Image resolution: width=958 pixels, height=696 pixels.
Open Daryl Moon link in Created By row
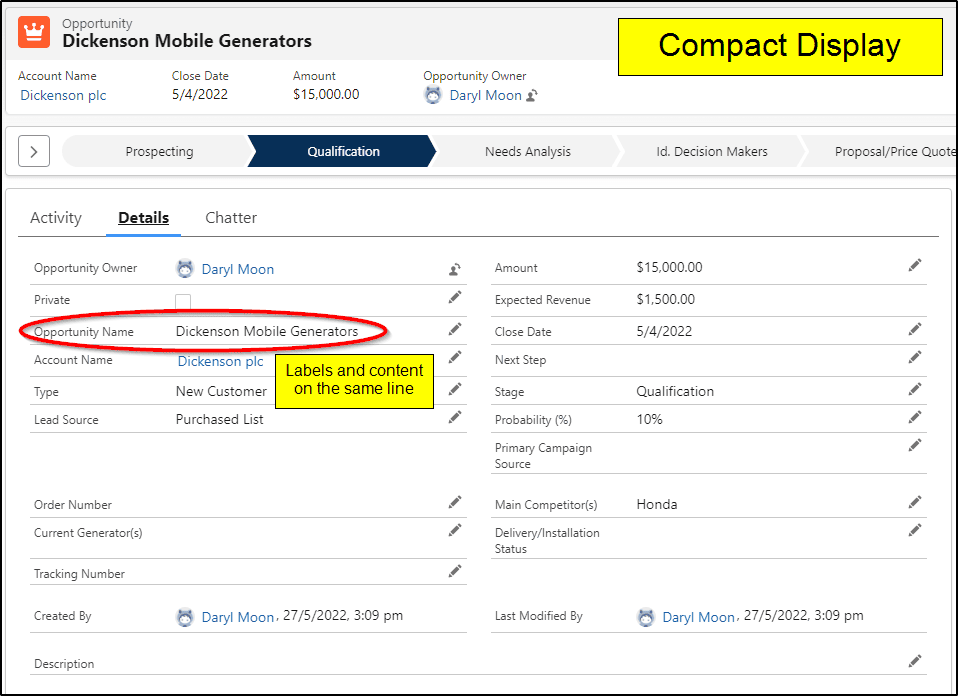click(x=238, y=617)
